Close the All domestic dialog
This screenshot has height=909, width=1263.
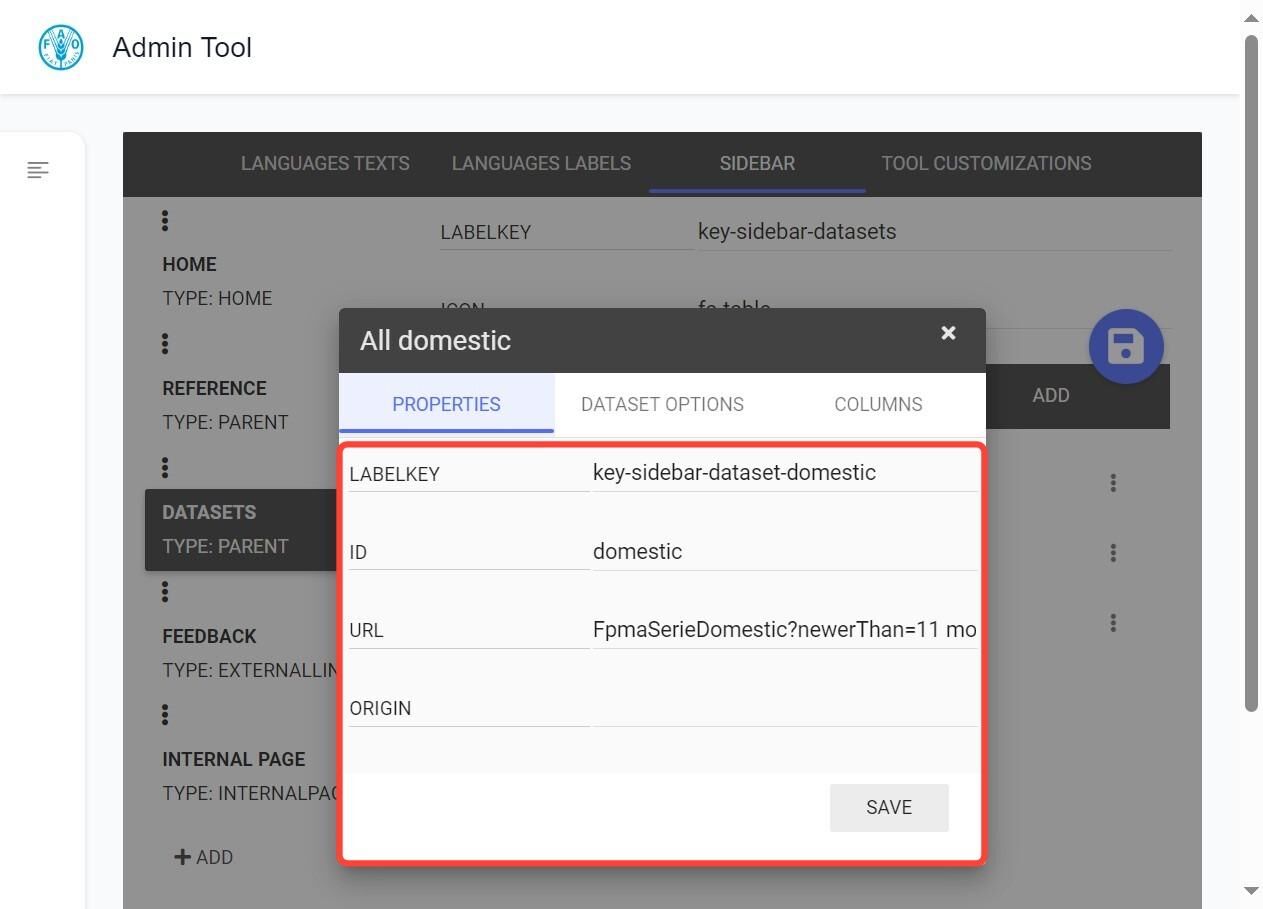[948, 333]
